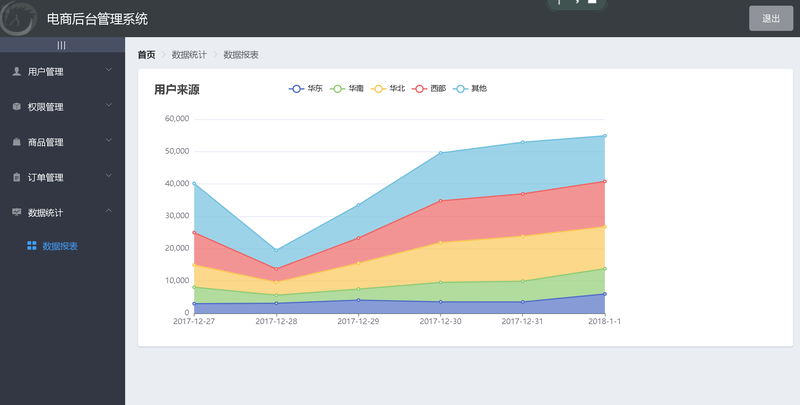800x405 pixels.
Task: Toggle the 华南 legend series
Action: click(x=347, y=89)
